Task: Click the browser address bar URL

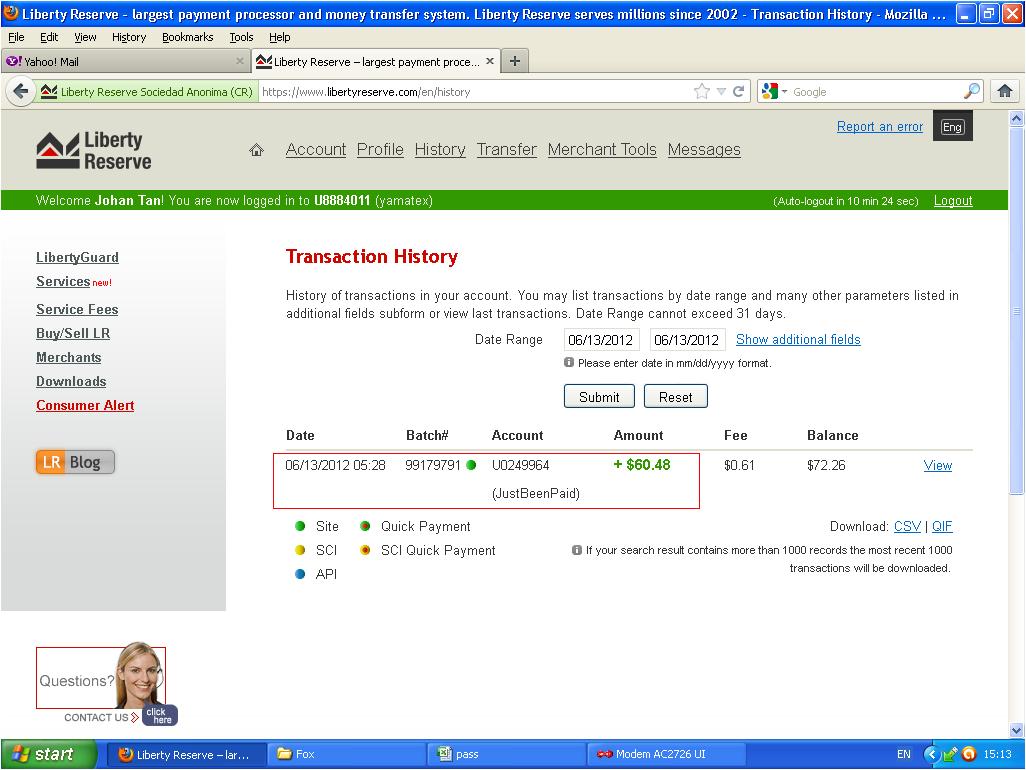Action: click(476, 92)
